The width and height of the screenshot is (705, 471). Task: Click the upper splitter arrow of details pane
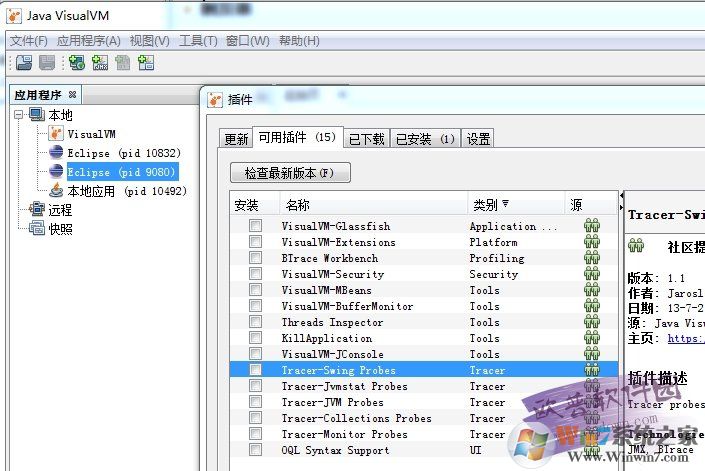click(x=622, y=196)
